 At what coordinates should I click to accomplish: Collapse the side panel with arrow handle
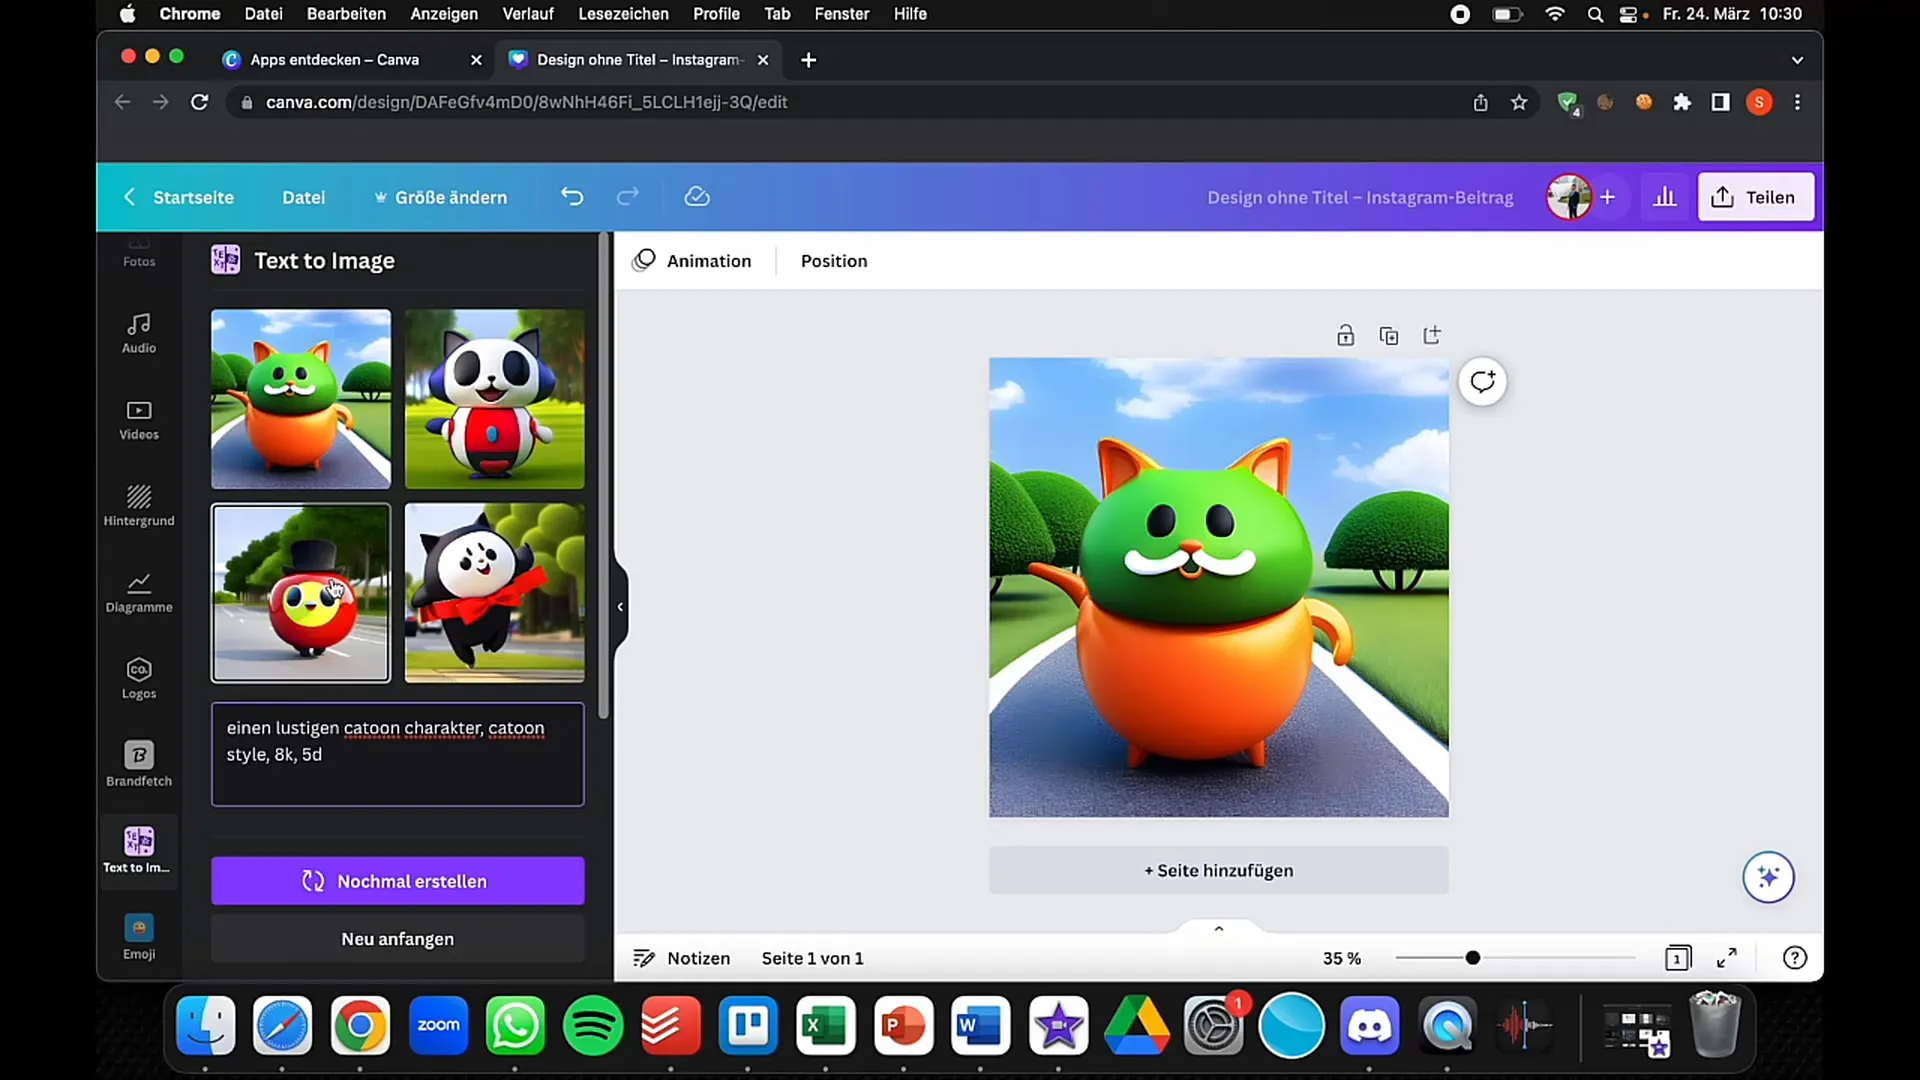[620, 607]
